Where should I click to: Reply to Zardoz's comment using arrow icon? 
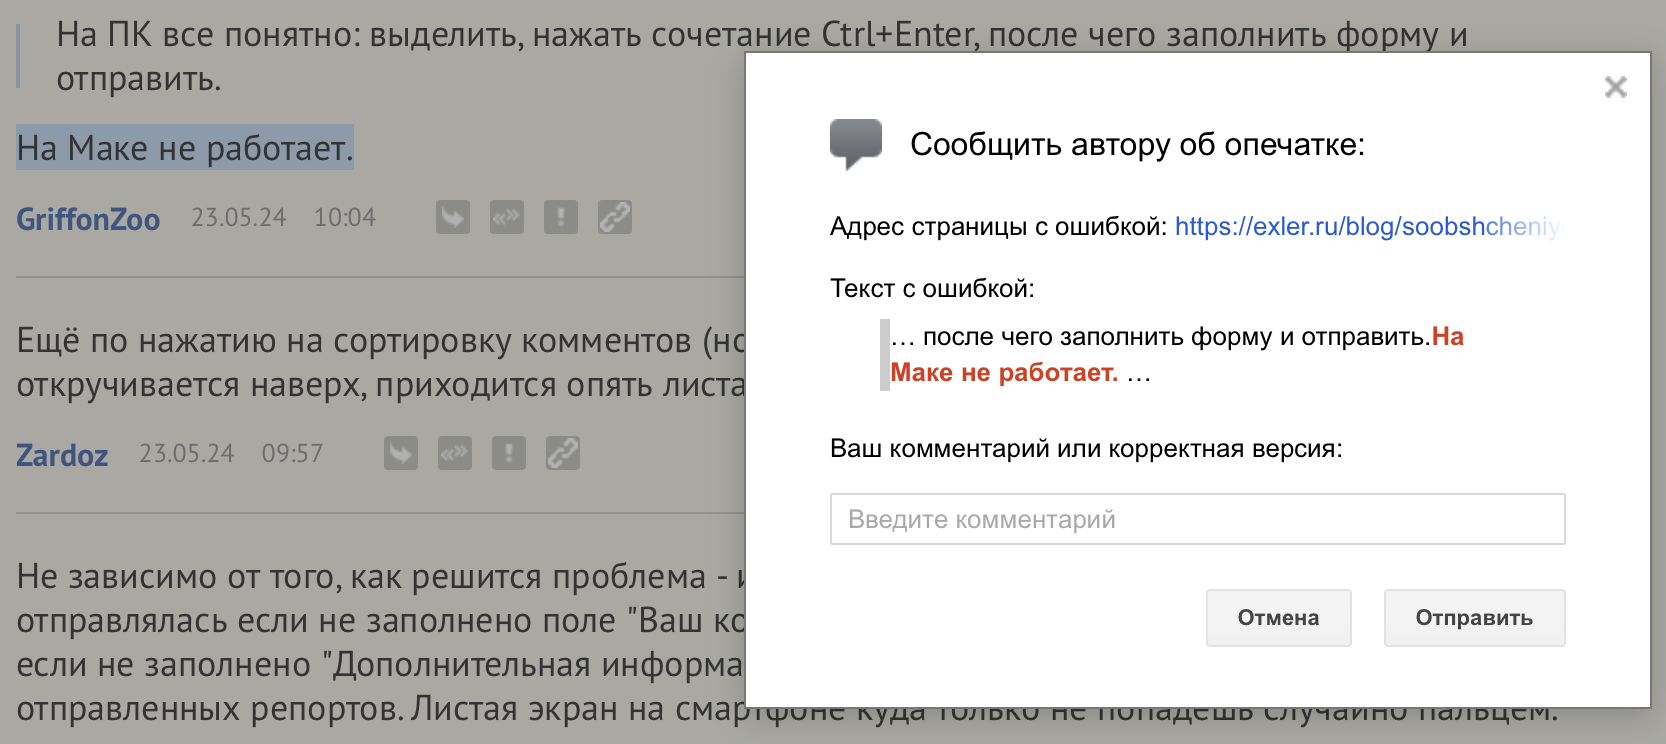coord(401,453)
